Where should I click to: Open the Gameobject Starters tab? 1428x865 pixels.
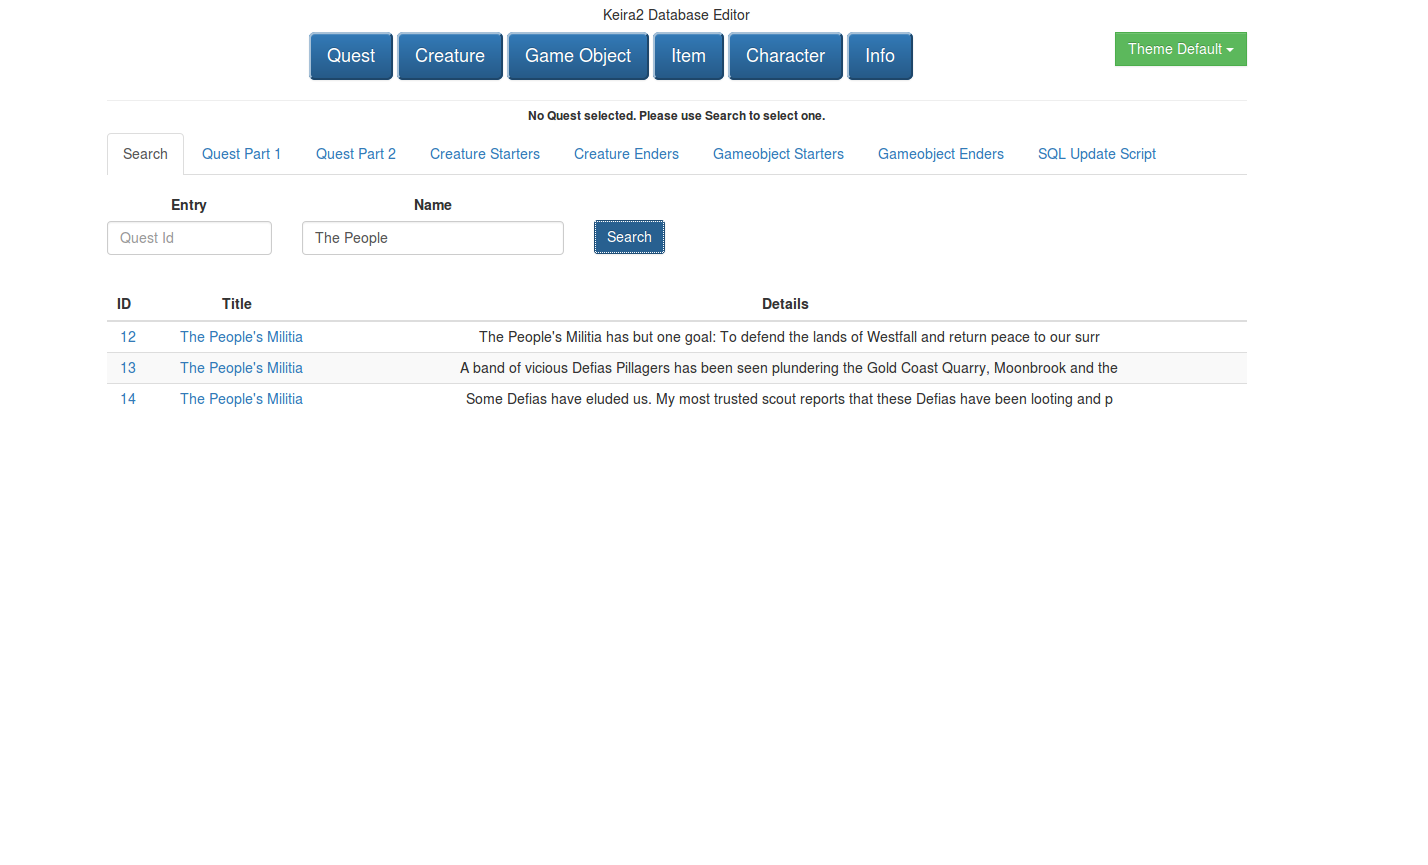click(x=778, y=154)
